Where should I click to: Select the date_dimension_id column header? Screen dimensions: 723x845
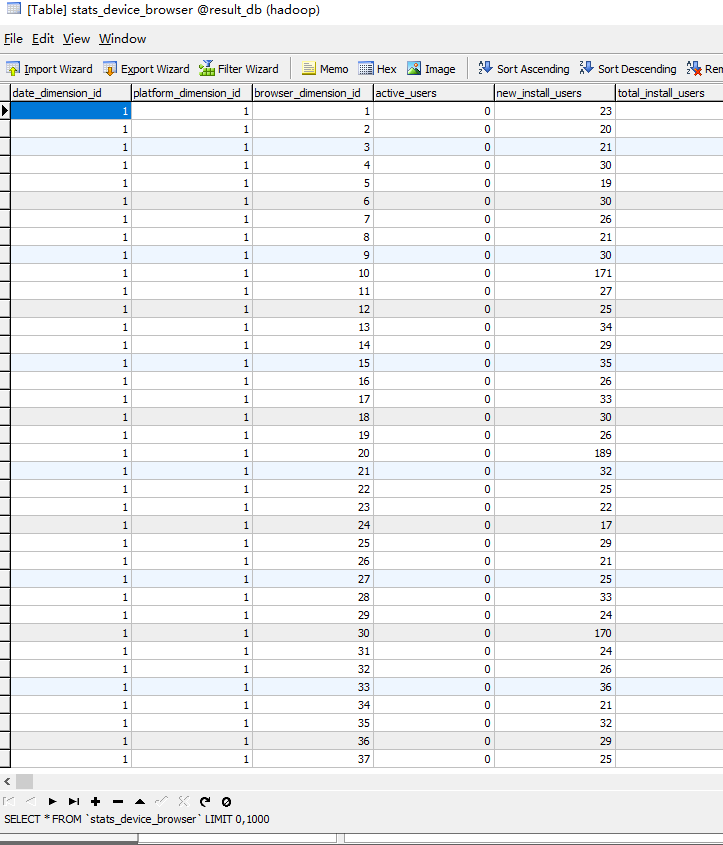71,93
